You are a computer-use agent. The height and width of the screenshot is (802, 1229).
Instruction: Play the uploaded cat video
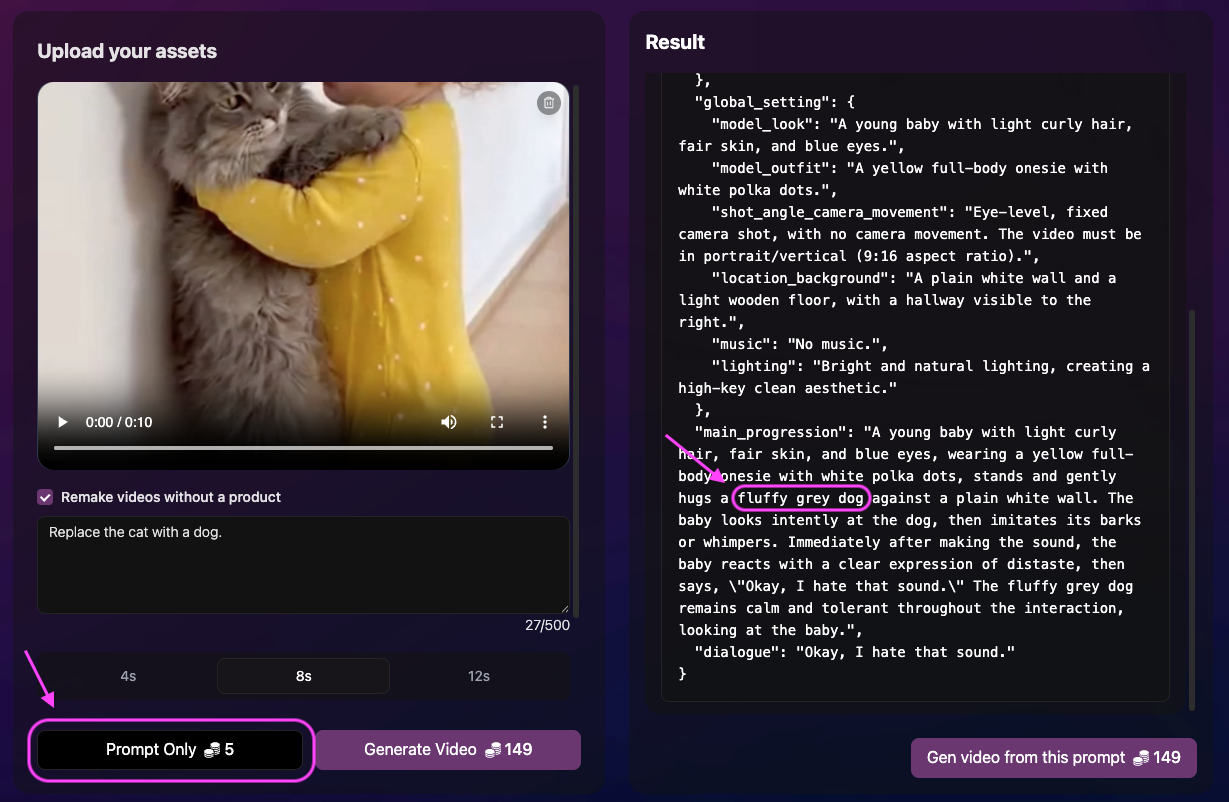tap(63, 422)
